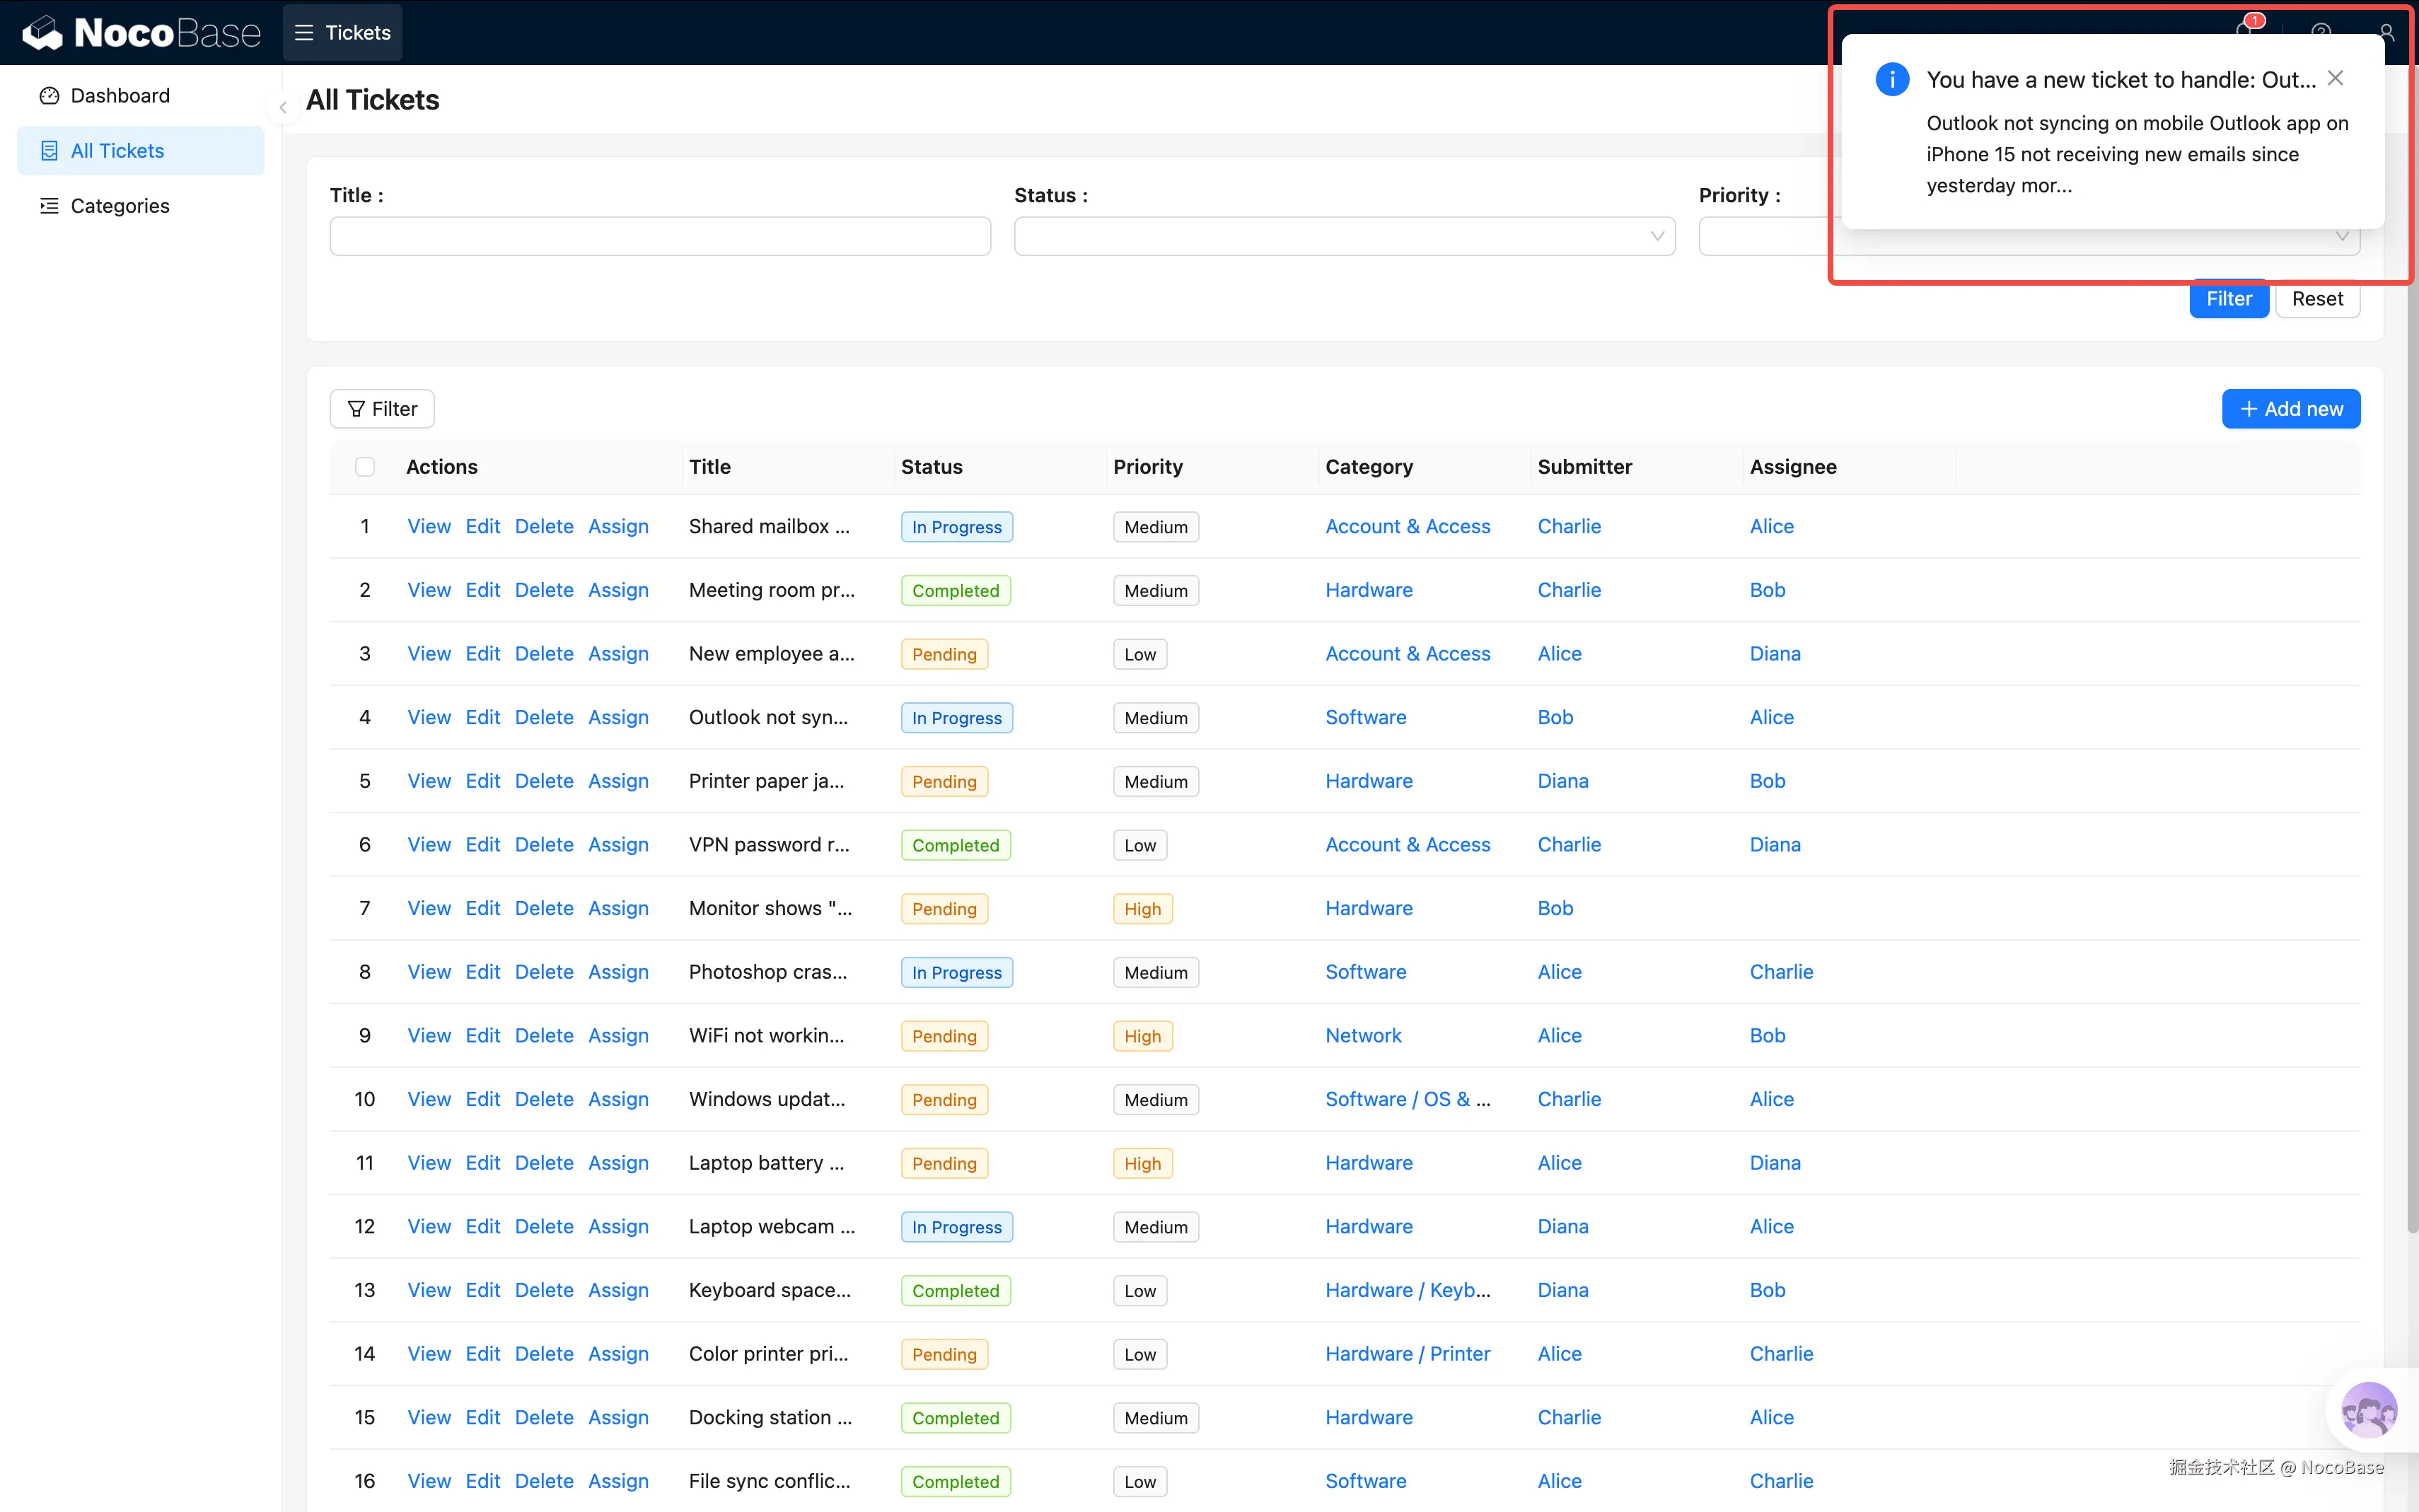This screenshot has width=2419, height=1512.
Task: Toggle the select-all rows checkbox
Action: 365,467
